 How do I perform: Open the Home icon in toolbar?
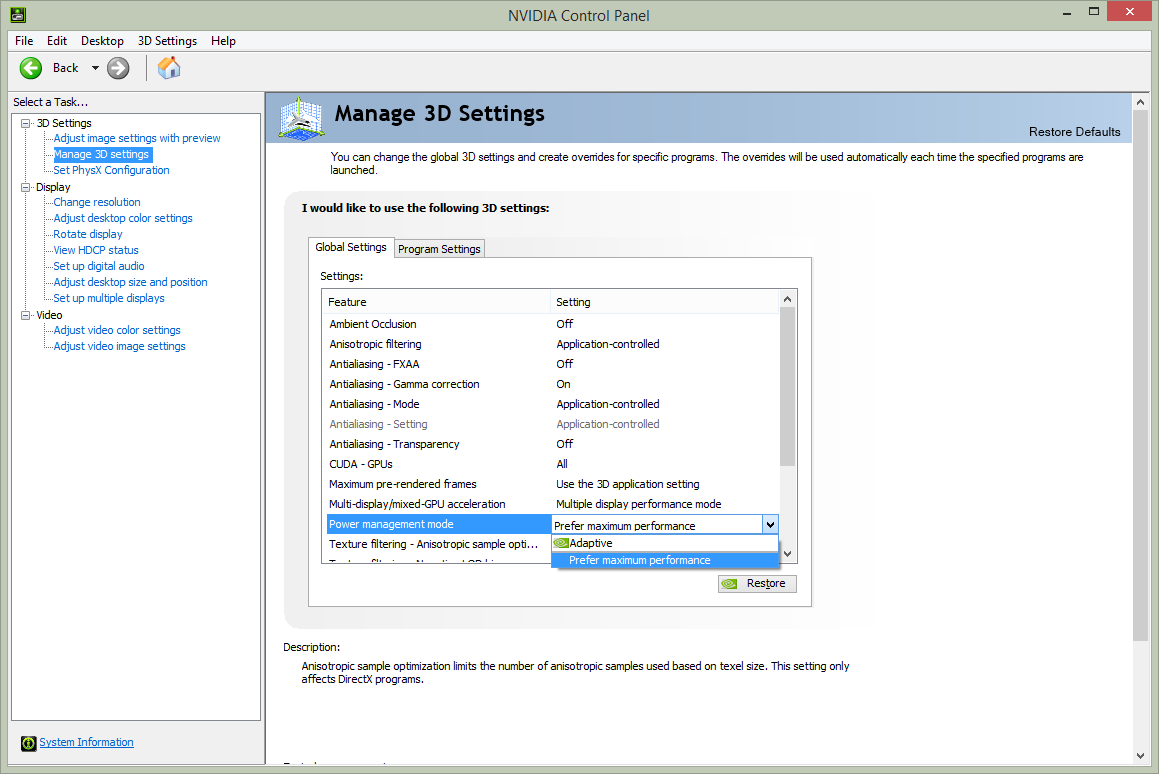tap(169, 68)
